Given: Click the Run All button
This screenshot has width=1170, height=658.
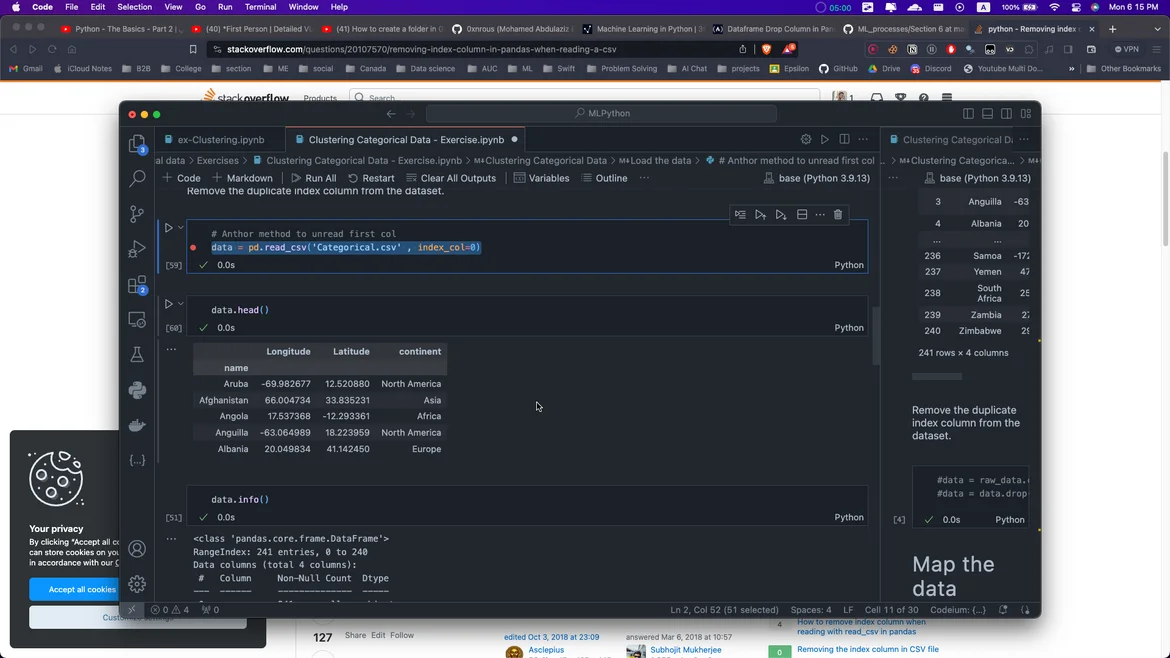Looking at the screenshot, I should pyautogui.click(x=313, y=178).
